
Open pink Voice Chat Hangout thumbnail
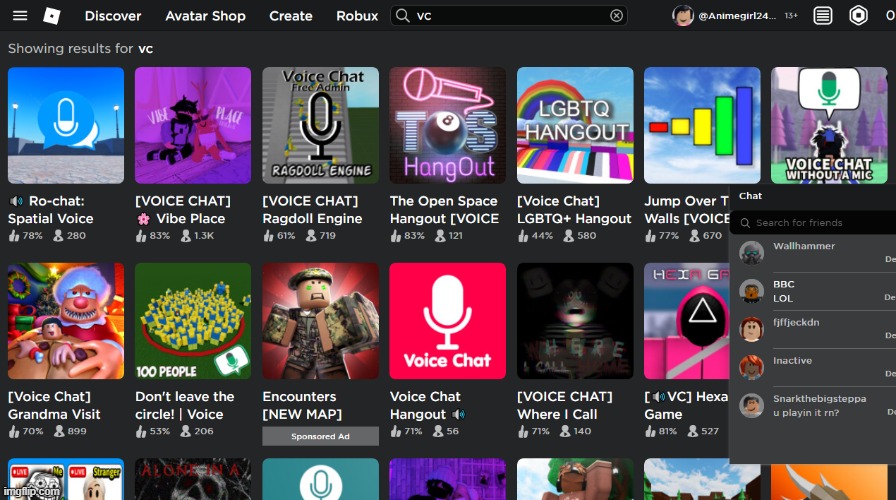click(447, 321)
